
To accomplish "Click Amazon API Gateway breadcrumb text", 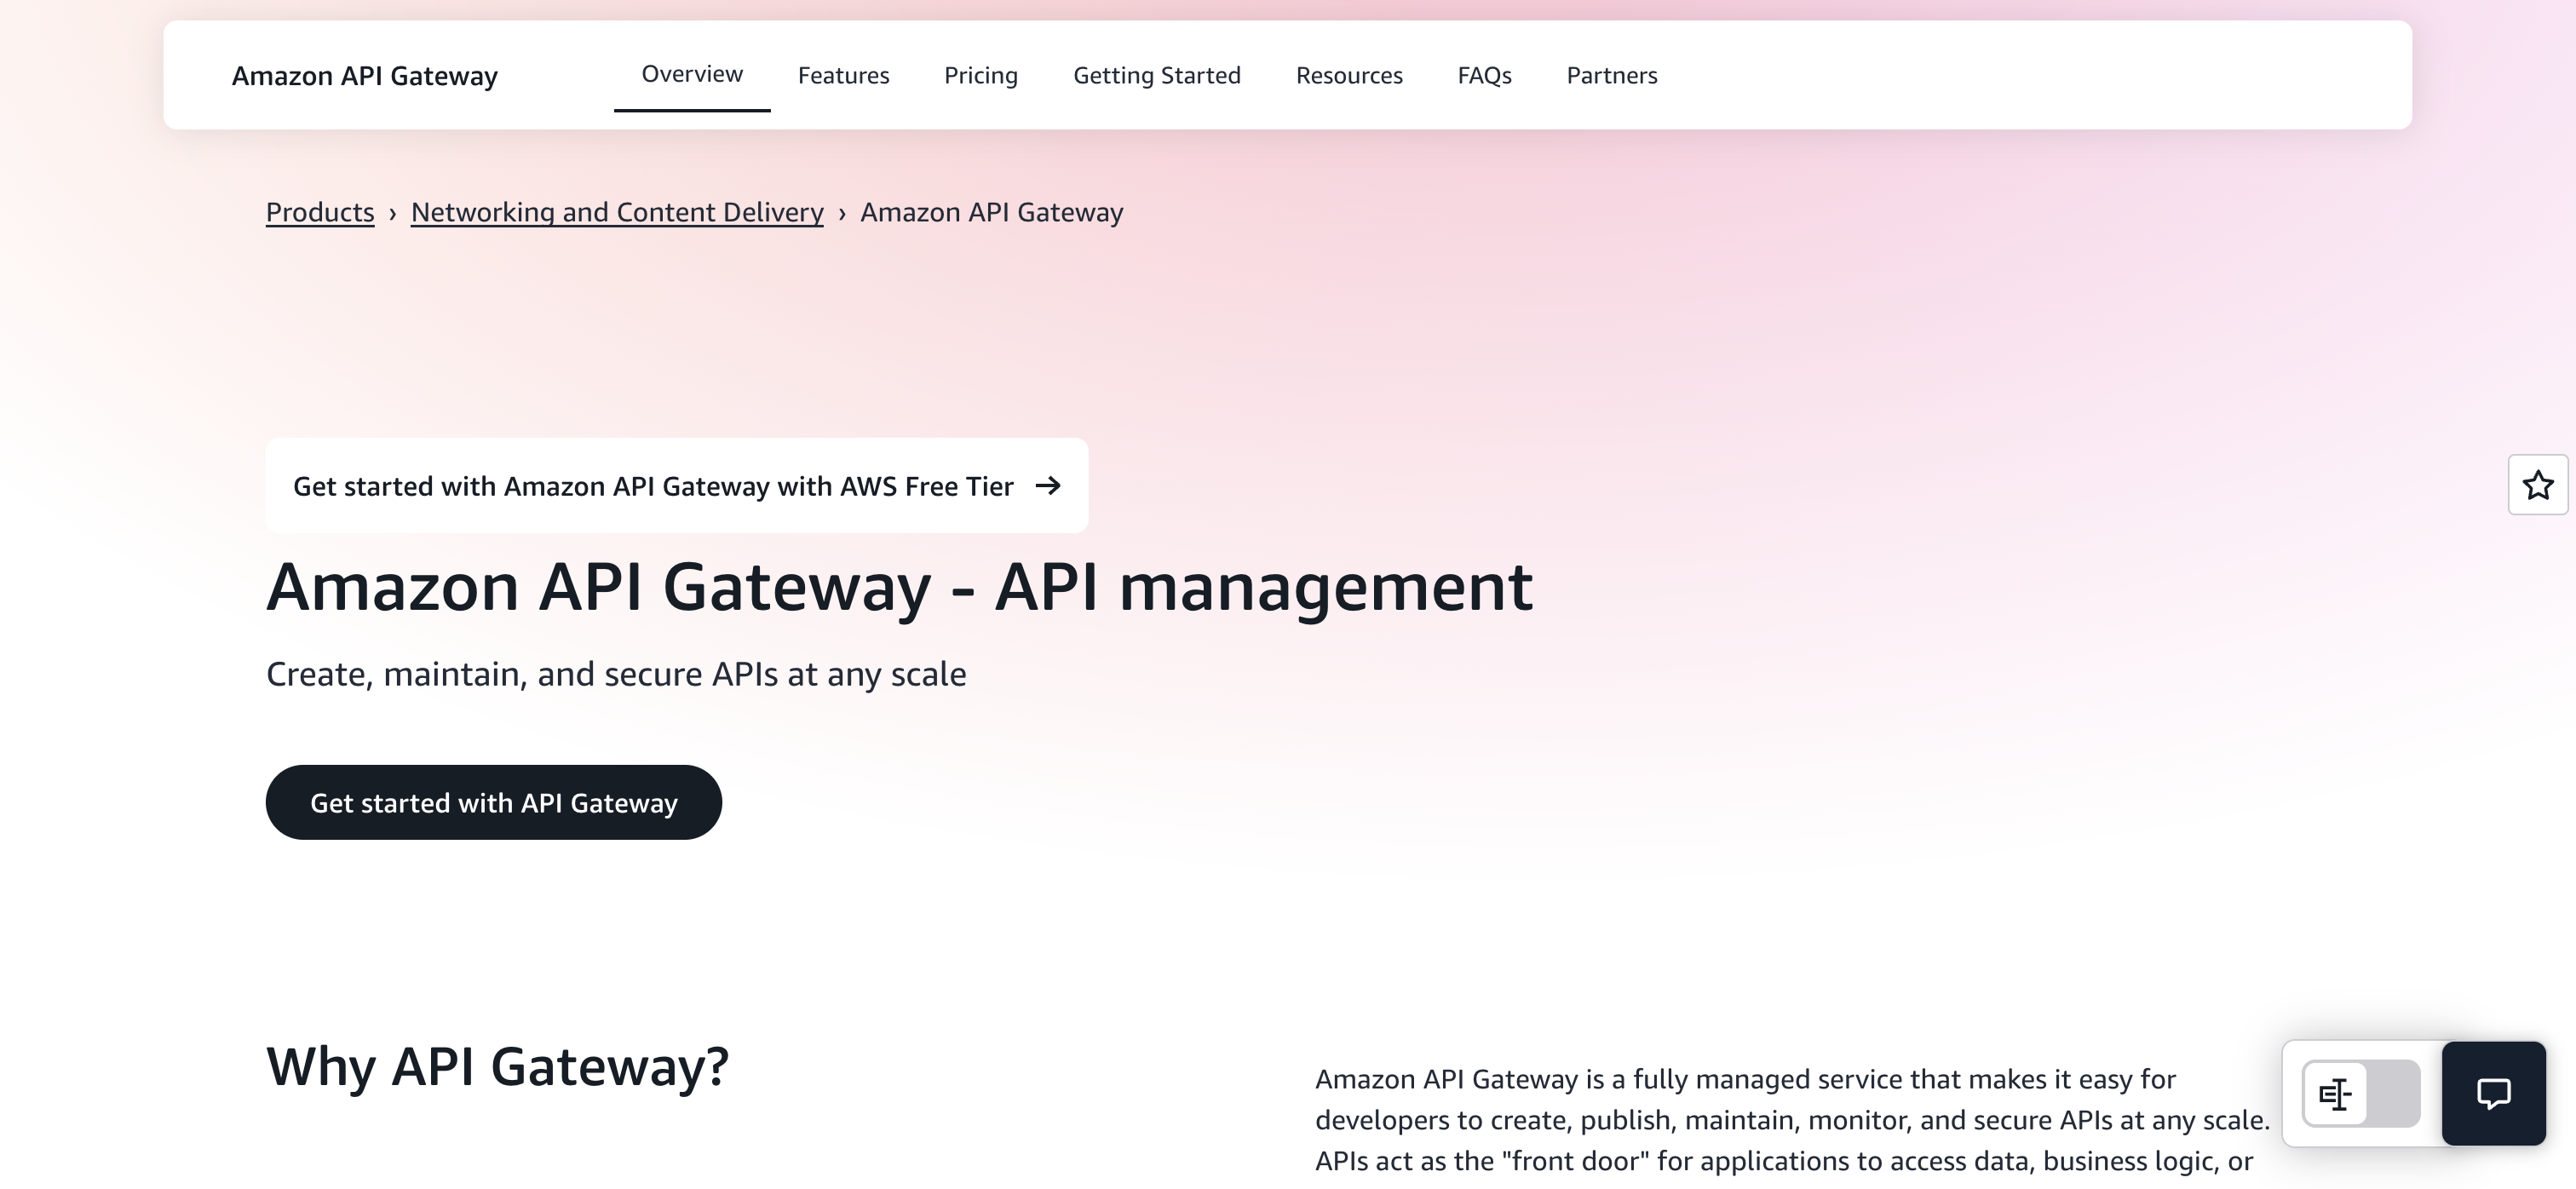I will pos(991,212).
